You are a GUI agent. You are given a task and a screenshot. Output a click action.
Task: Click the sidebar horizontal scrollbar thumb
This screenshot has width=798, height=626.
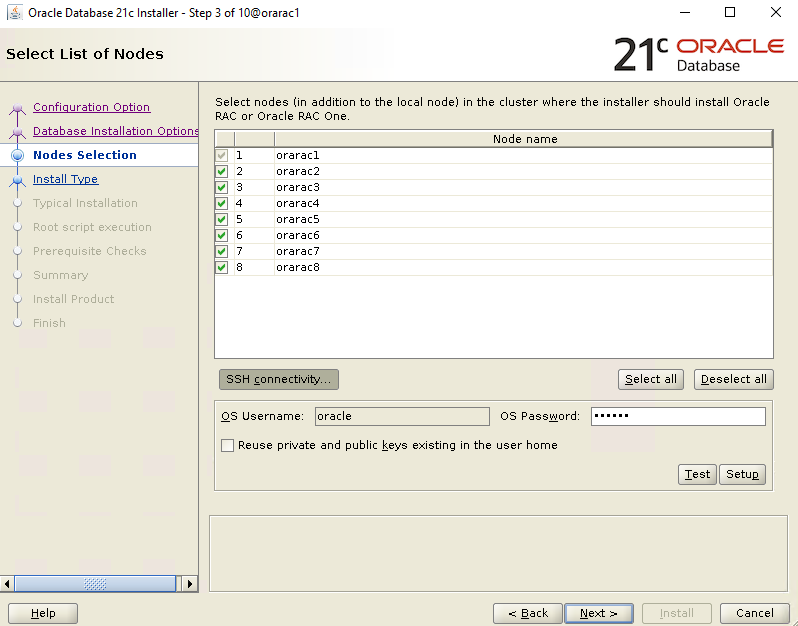95,584
